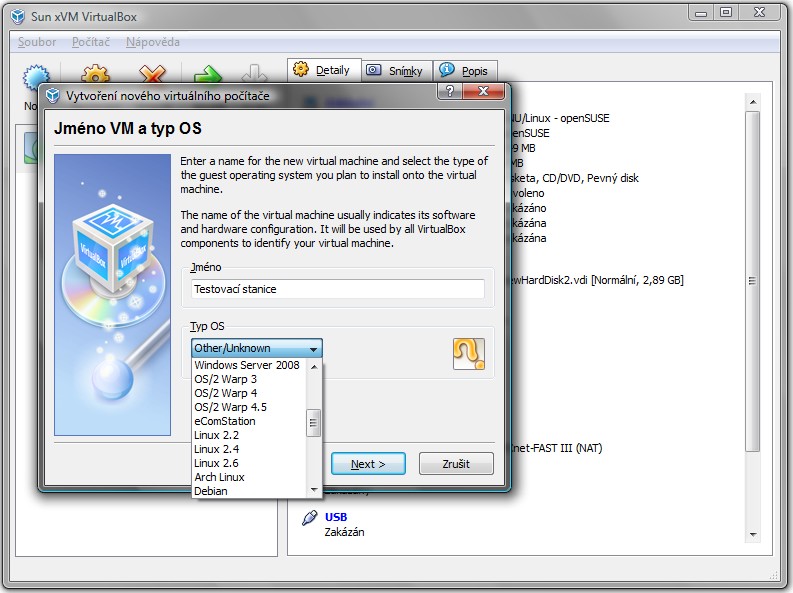Viewport: 793px width, 593px height.
Task: Click the OS list scroll-up arrow
Action: [x=314, y=366]
